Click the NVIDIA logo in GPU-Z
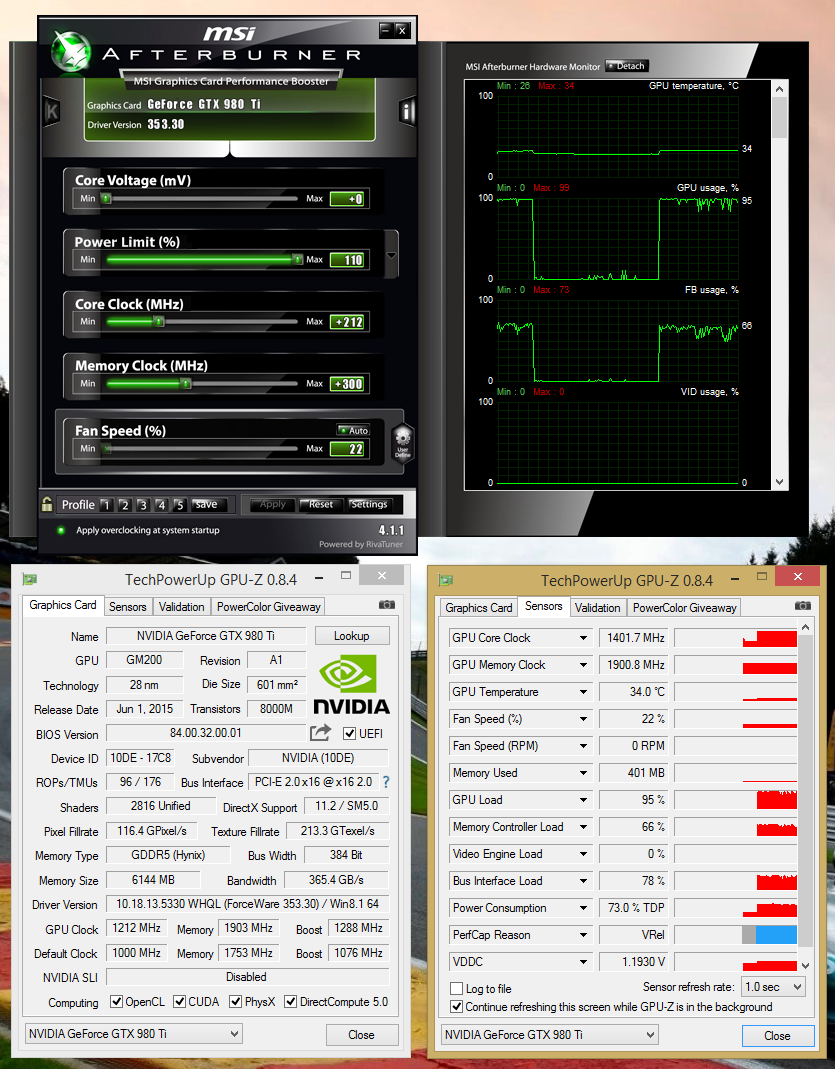Viewport: 835px width, 1069px height. click(x=351, y=684)
